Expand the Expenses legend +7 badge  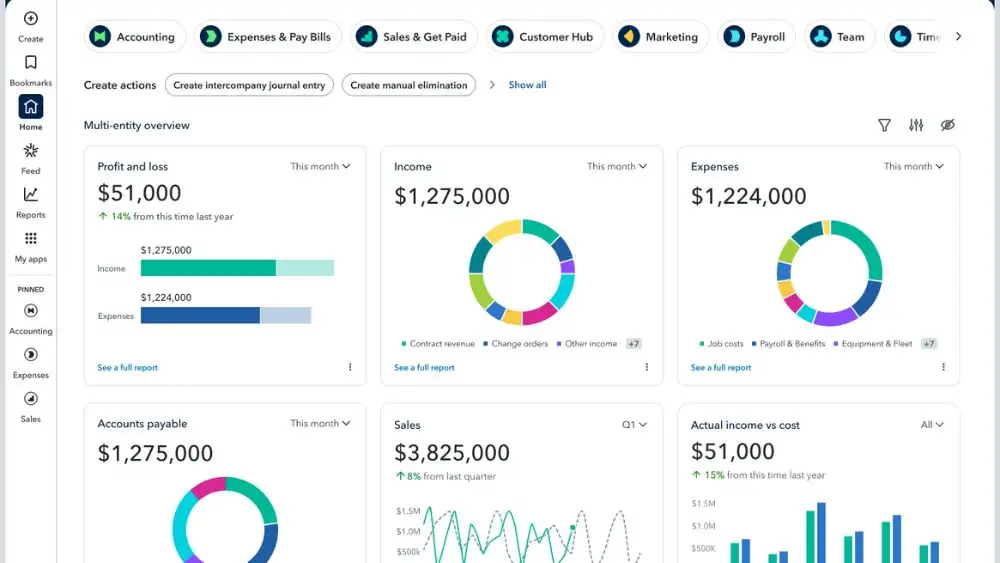click(929, 344)
